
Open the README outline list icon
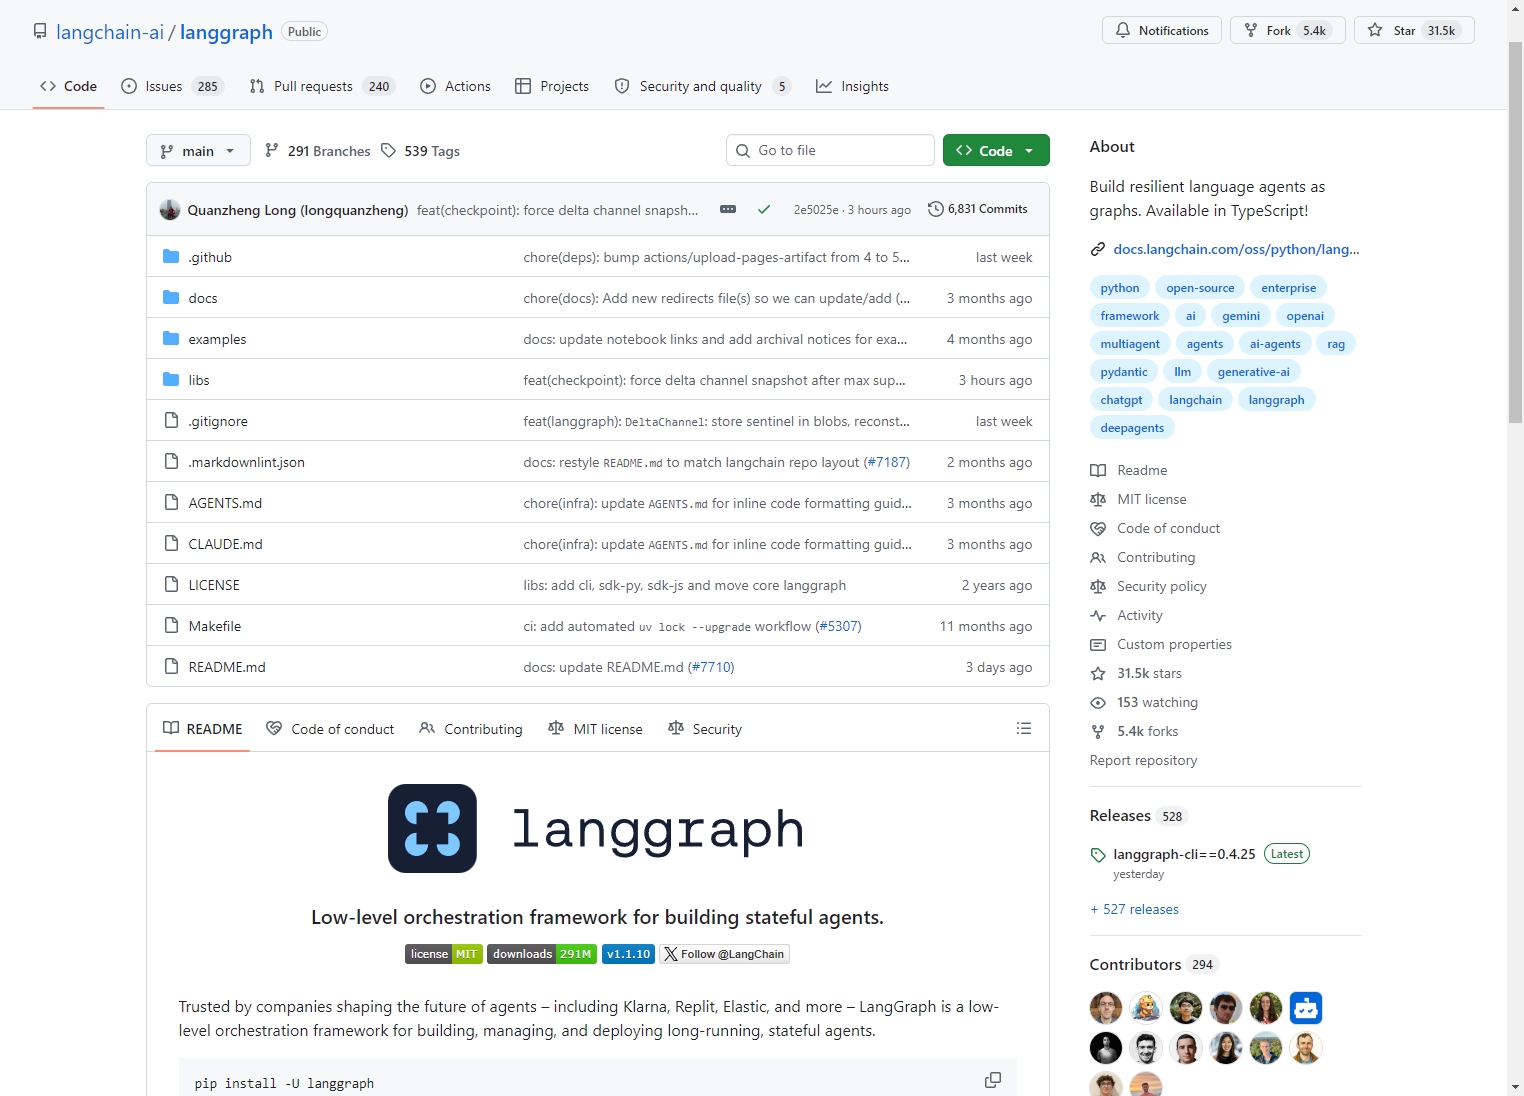[1023, 728]
